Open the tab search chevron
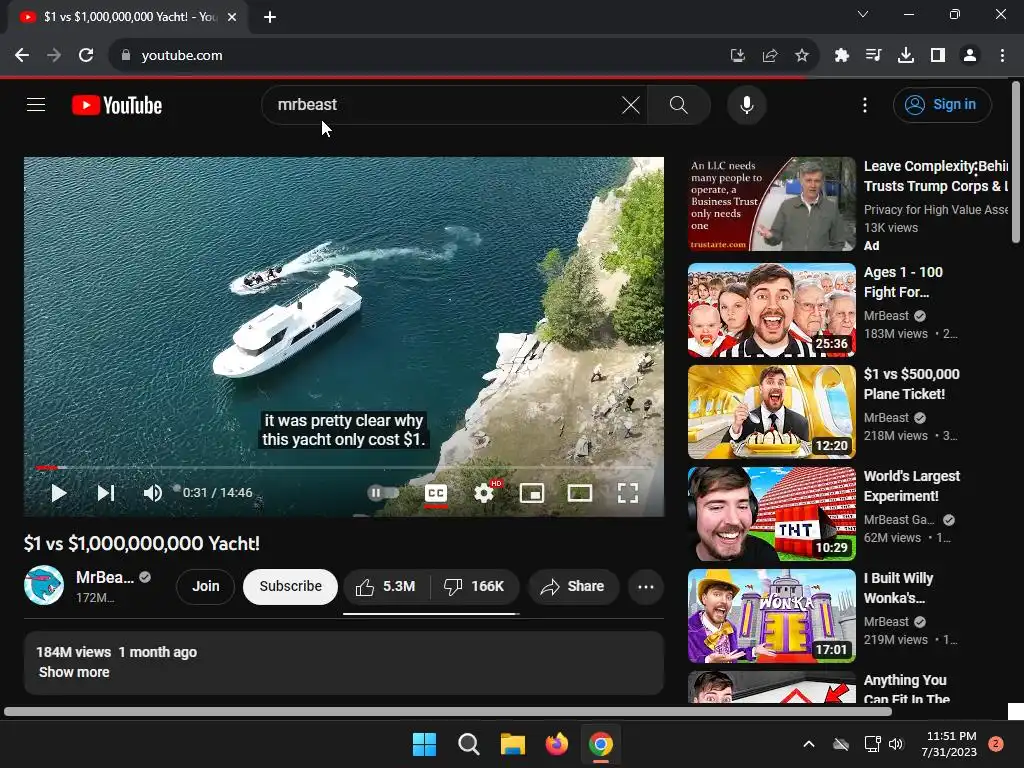Image resolution: width=1024 pixels, height=768 pixels. (x=863, y=14)
